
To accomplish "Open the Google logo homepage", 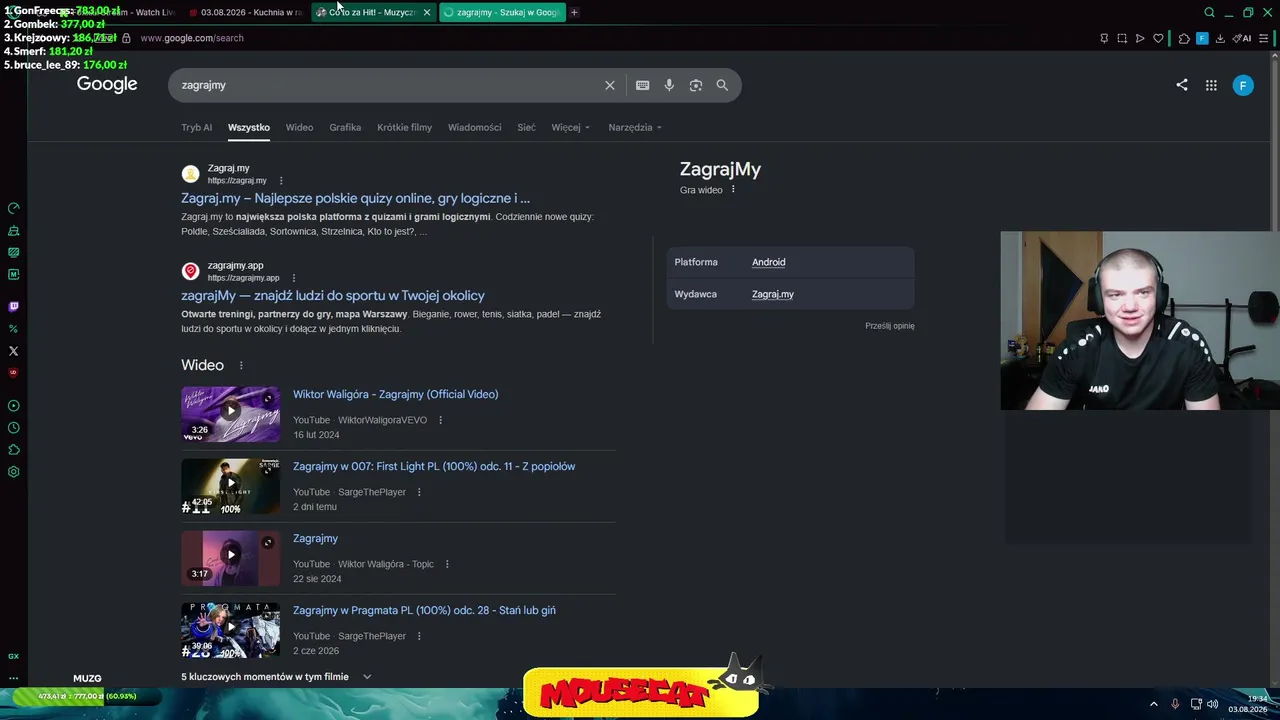I will (107, 84).
